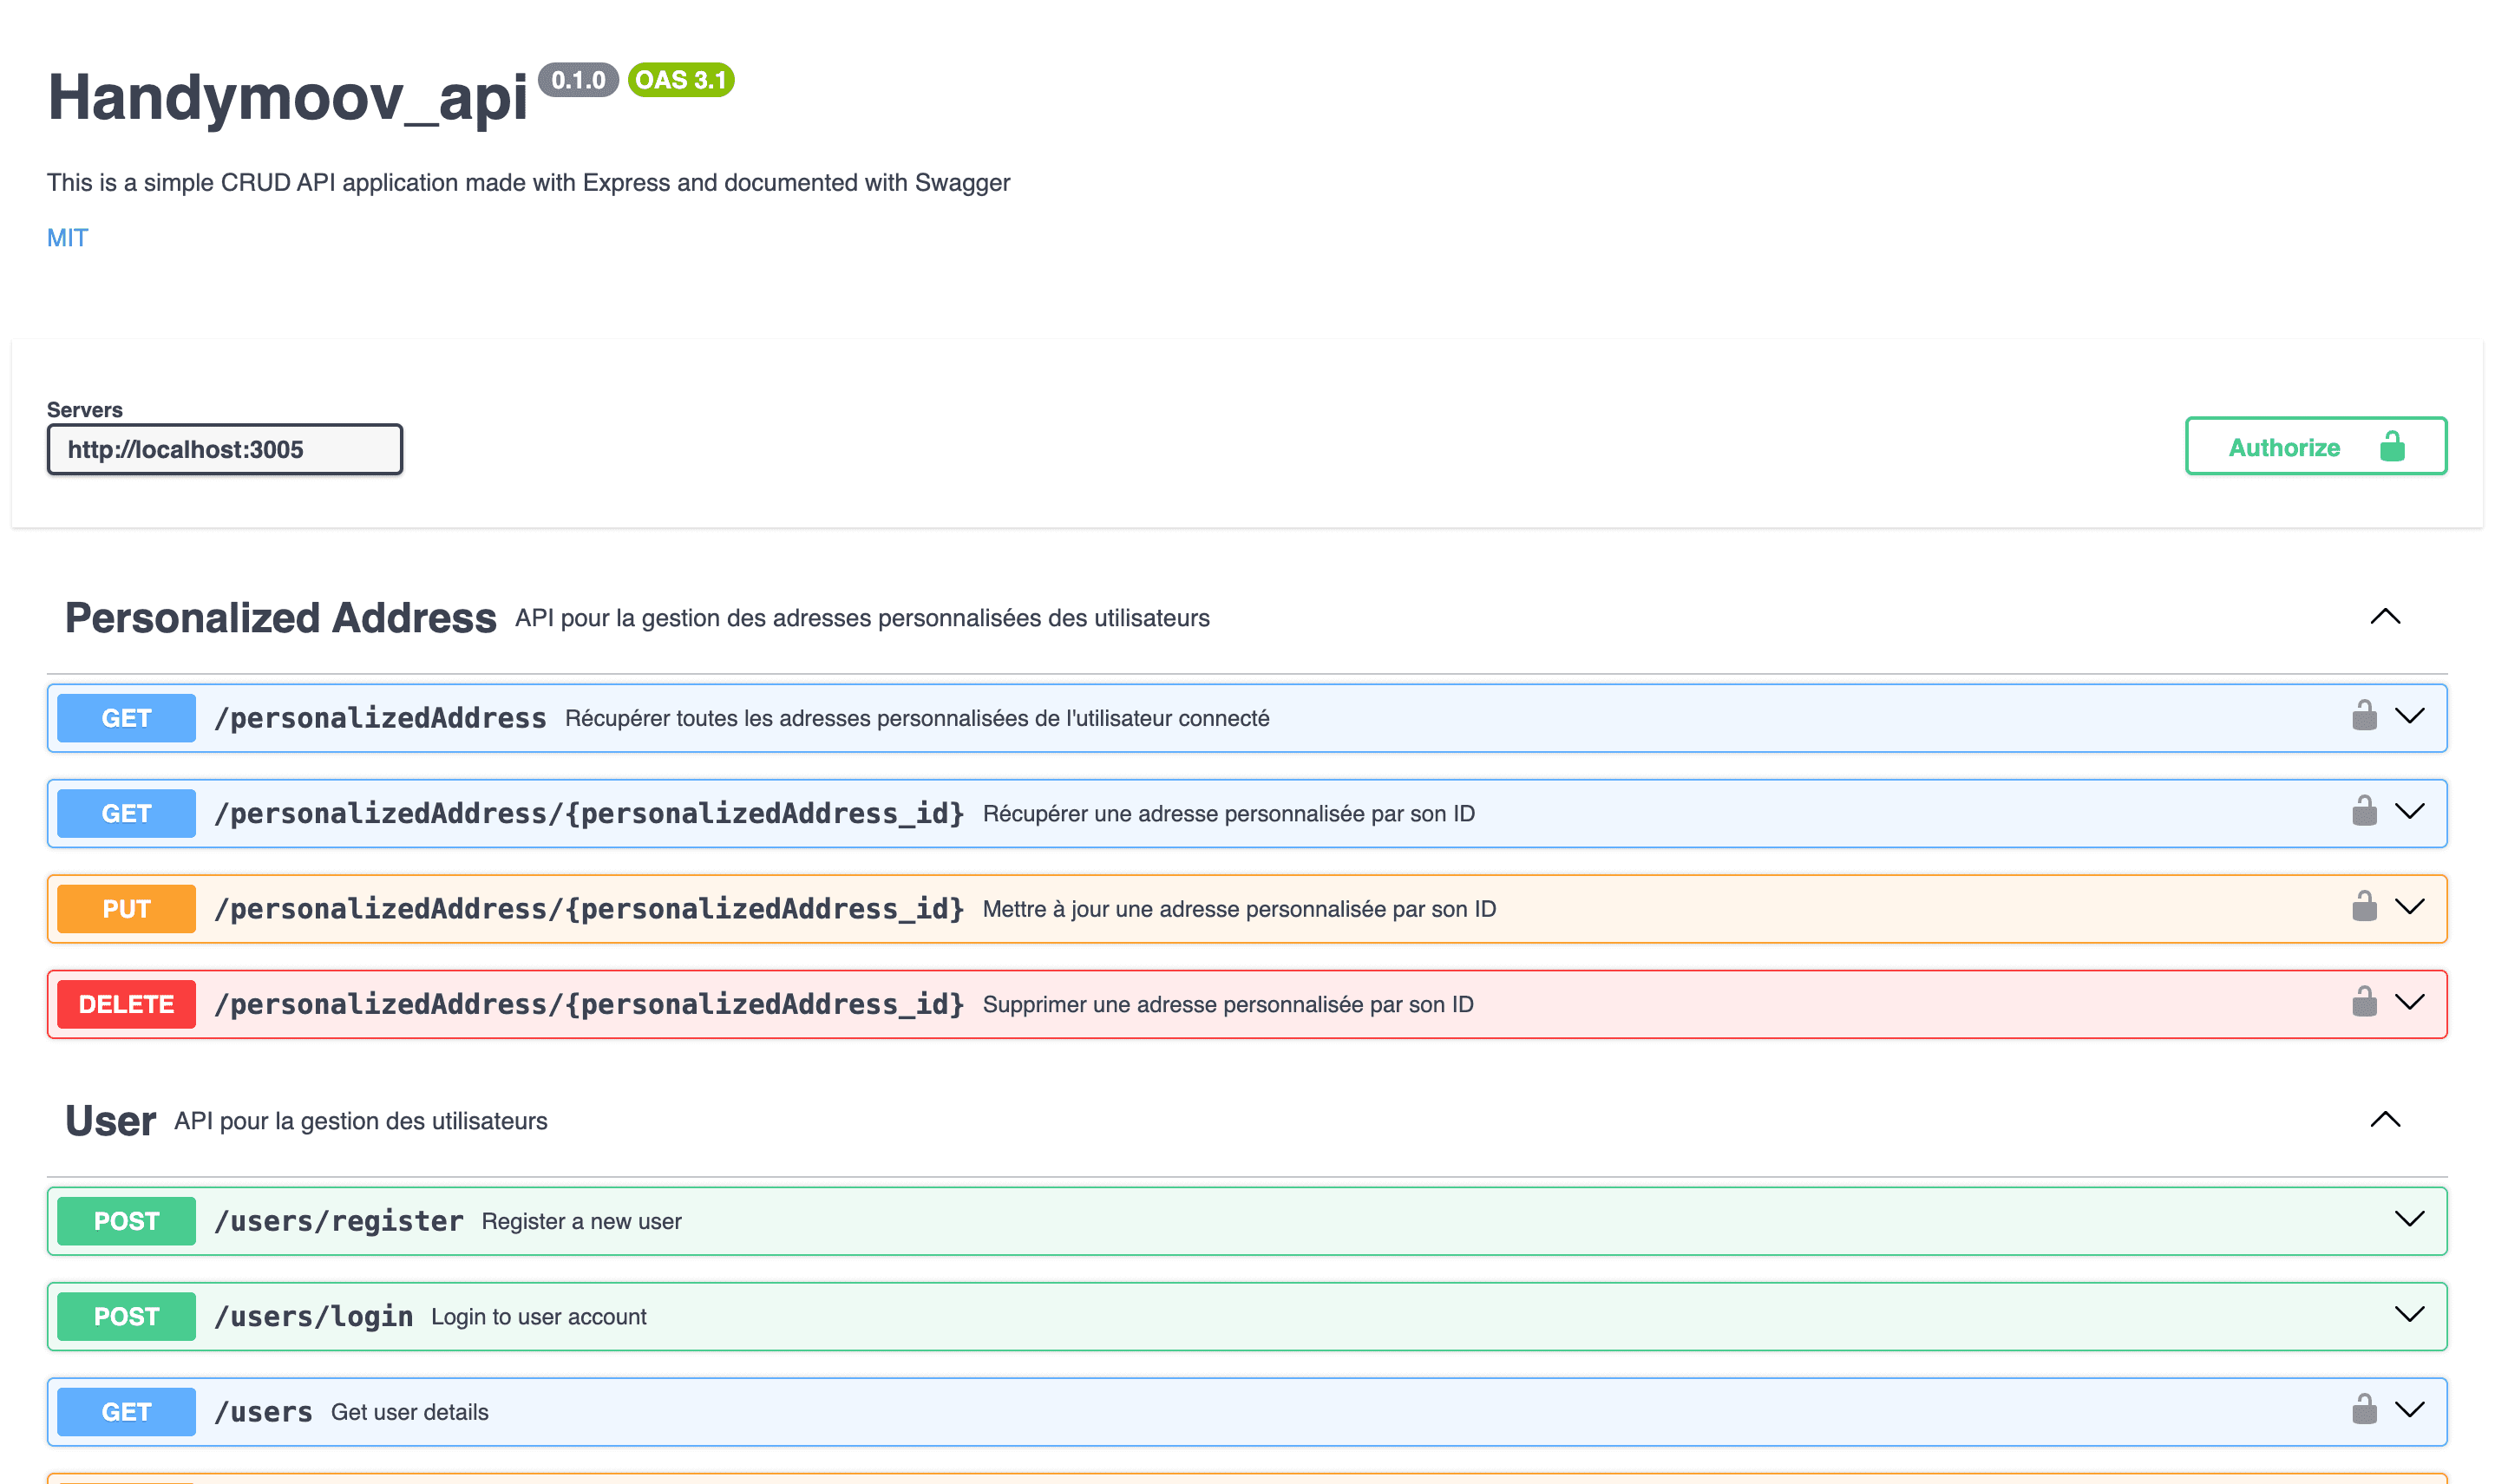Click 'API pour la gestion des utilisateurs' text

click(x=361, y=1121)
